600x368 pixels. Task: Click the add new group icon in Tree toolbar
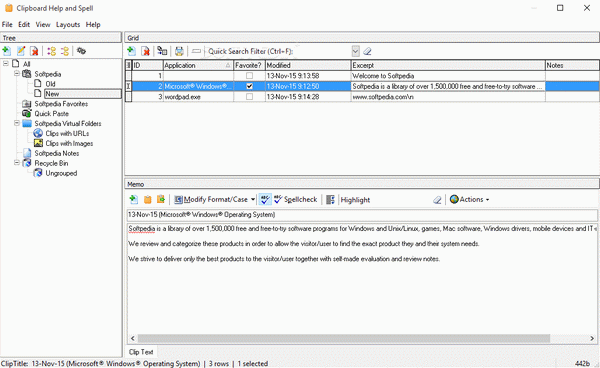(x=7, y=51)
